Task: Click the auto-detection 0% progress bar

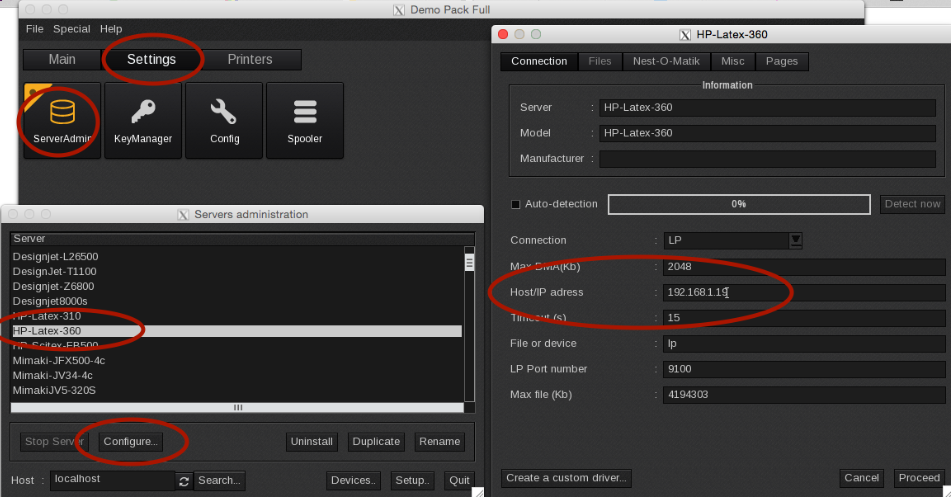Action: pyautogui.click(x=739, y=204)
